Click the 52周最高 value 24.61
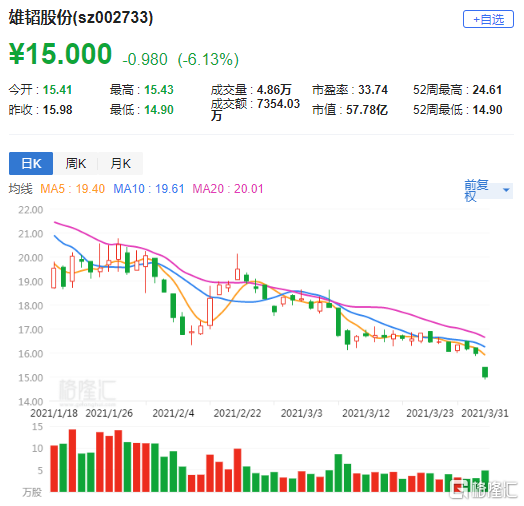 click(x=487, y=90)
